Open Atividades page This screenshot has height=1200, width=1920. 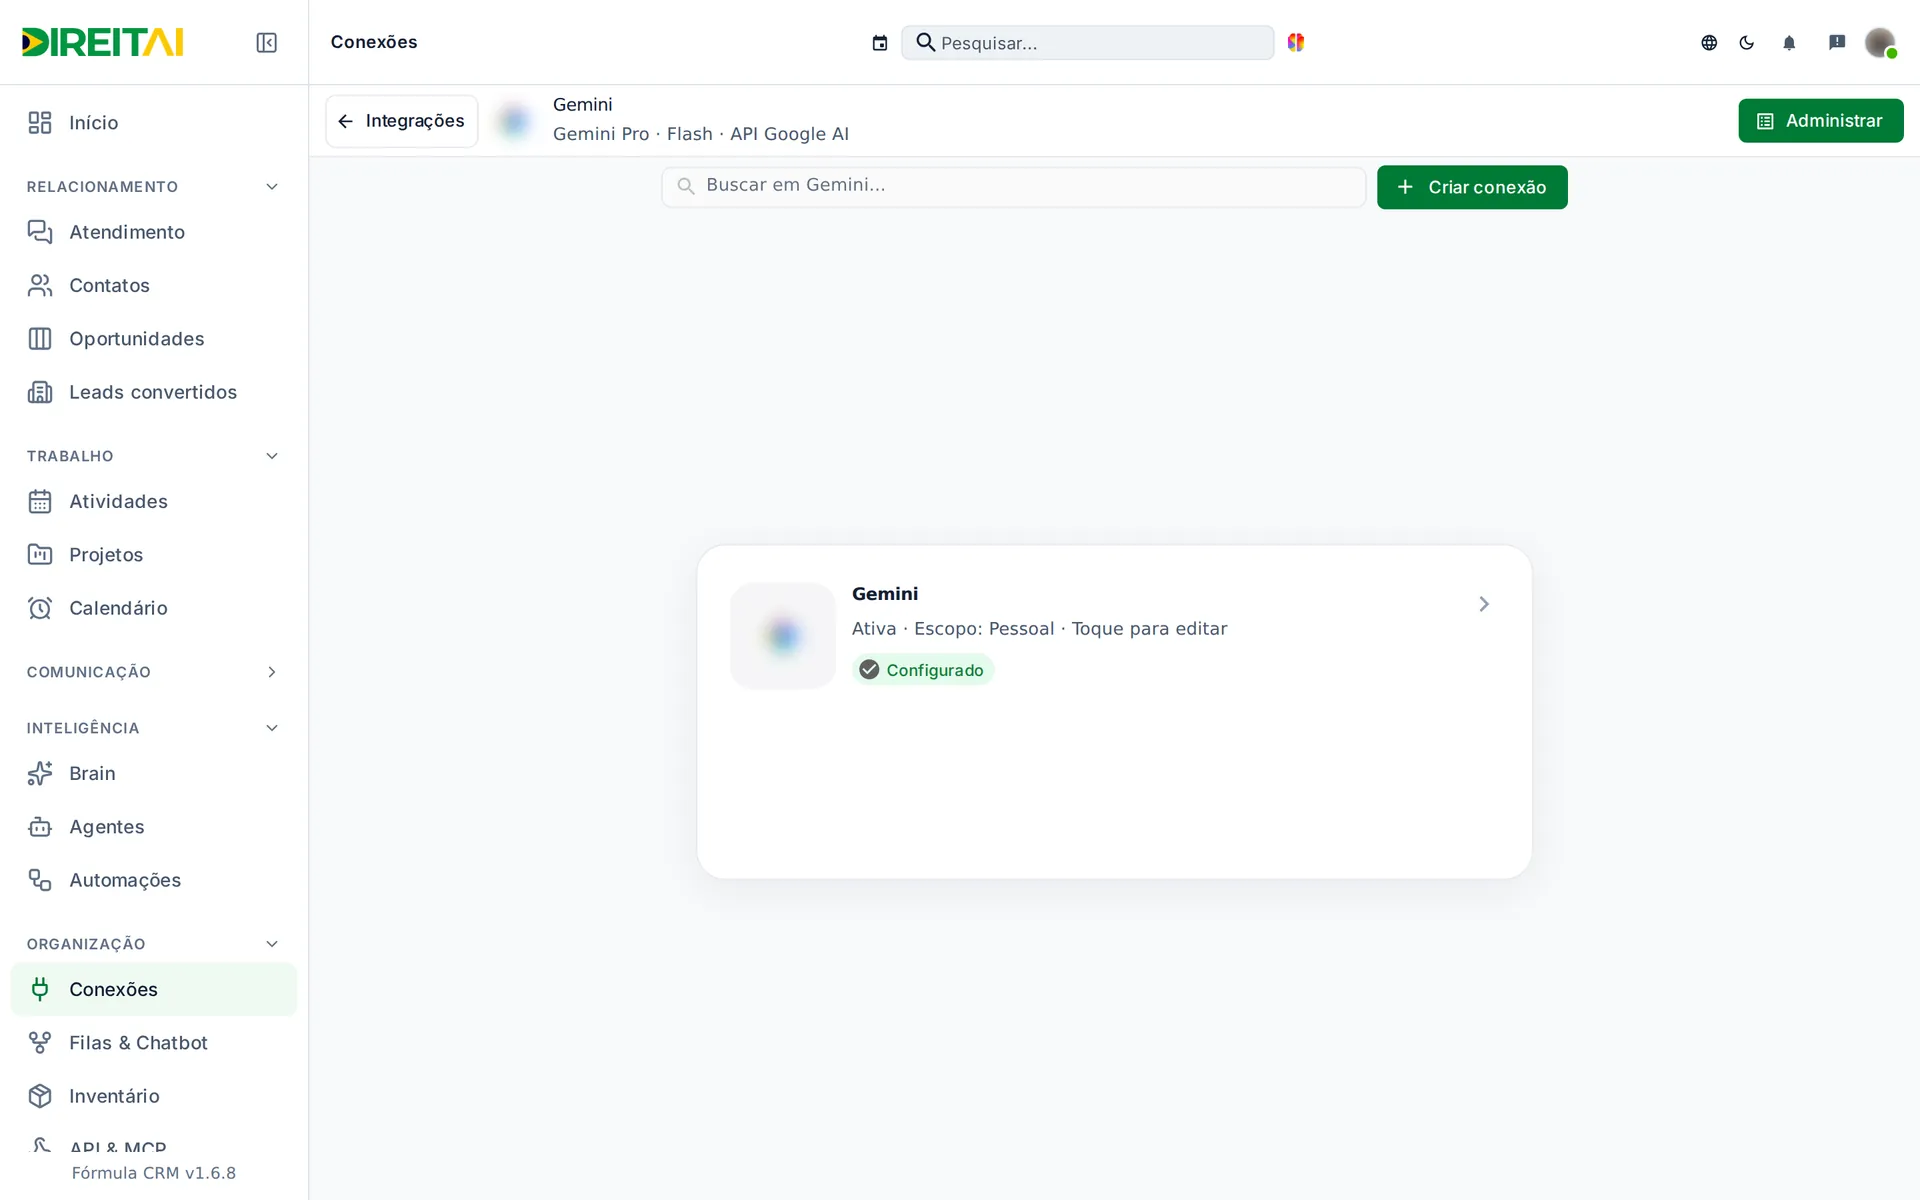pos(154,502)
